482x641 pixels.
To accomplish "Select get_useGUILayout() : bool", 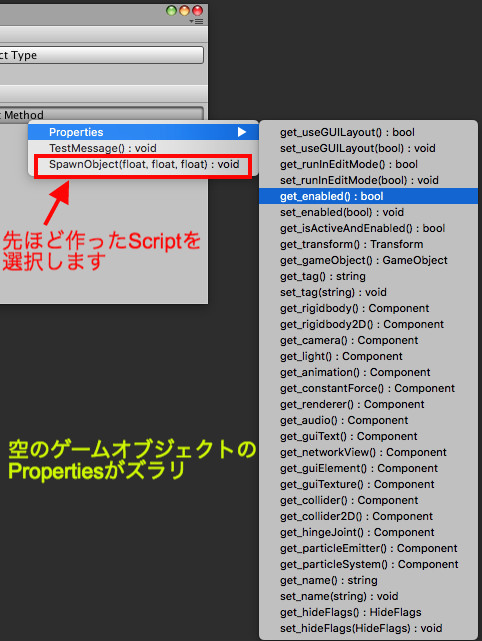I will 368,132.
